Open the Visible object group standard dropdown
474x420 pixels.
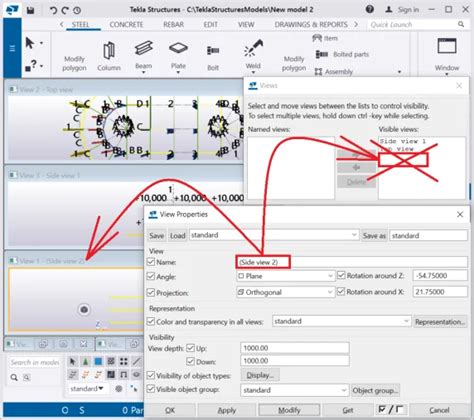click(x=294, y=390)
